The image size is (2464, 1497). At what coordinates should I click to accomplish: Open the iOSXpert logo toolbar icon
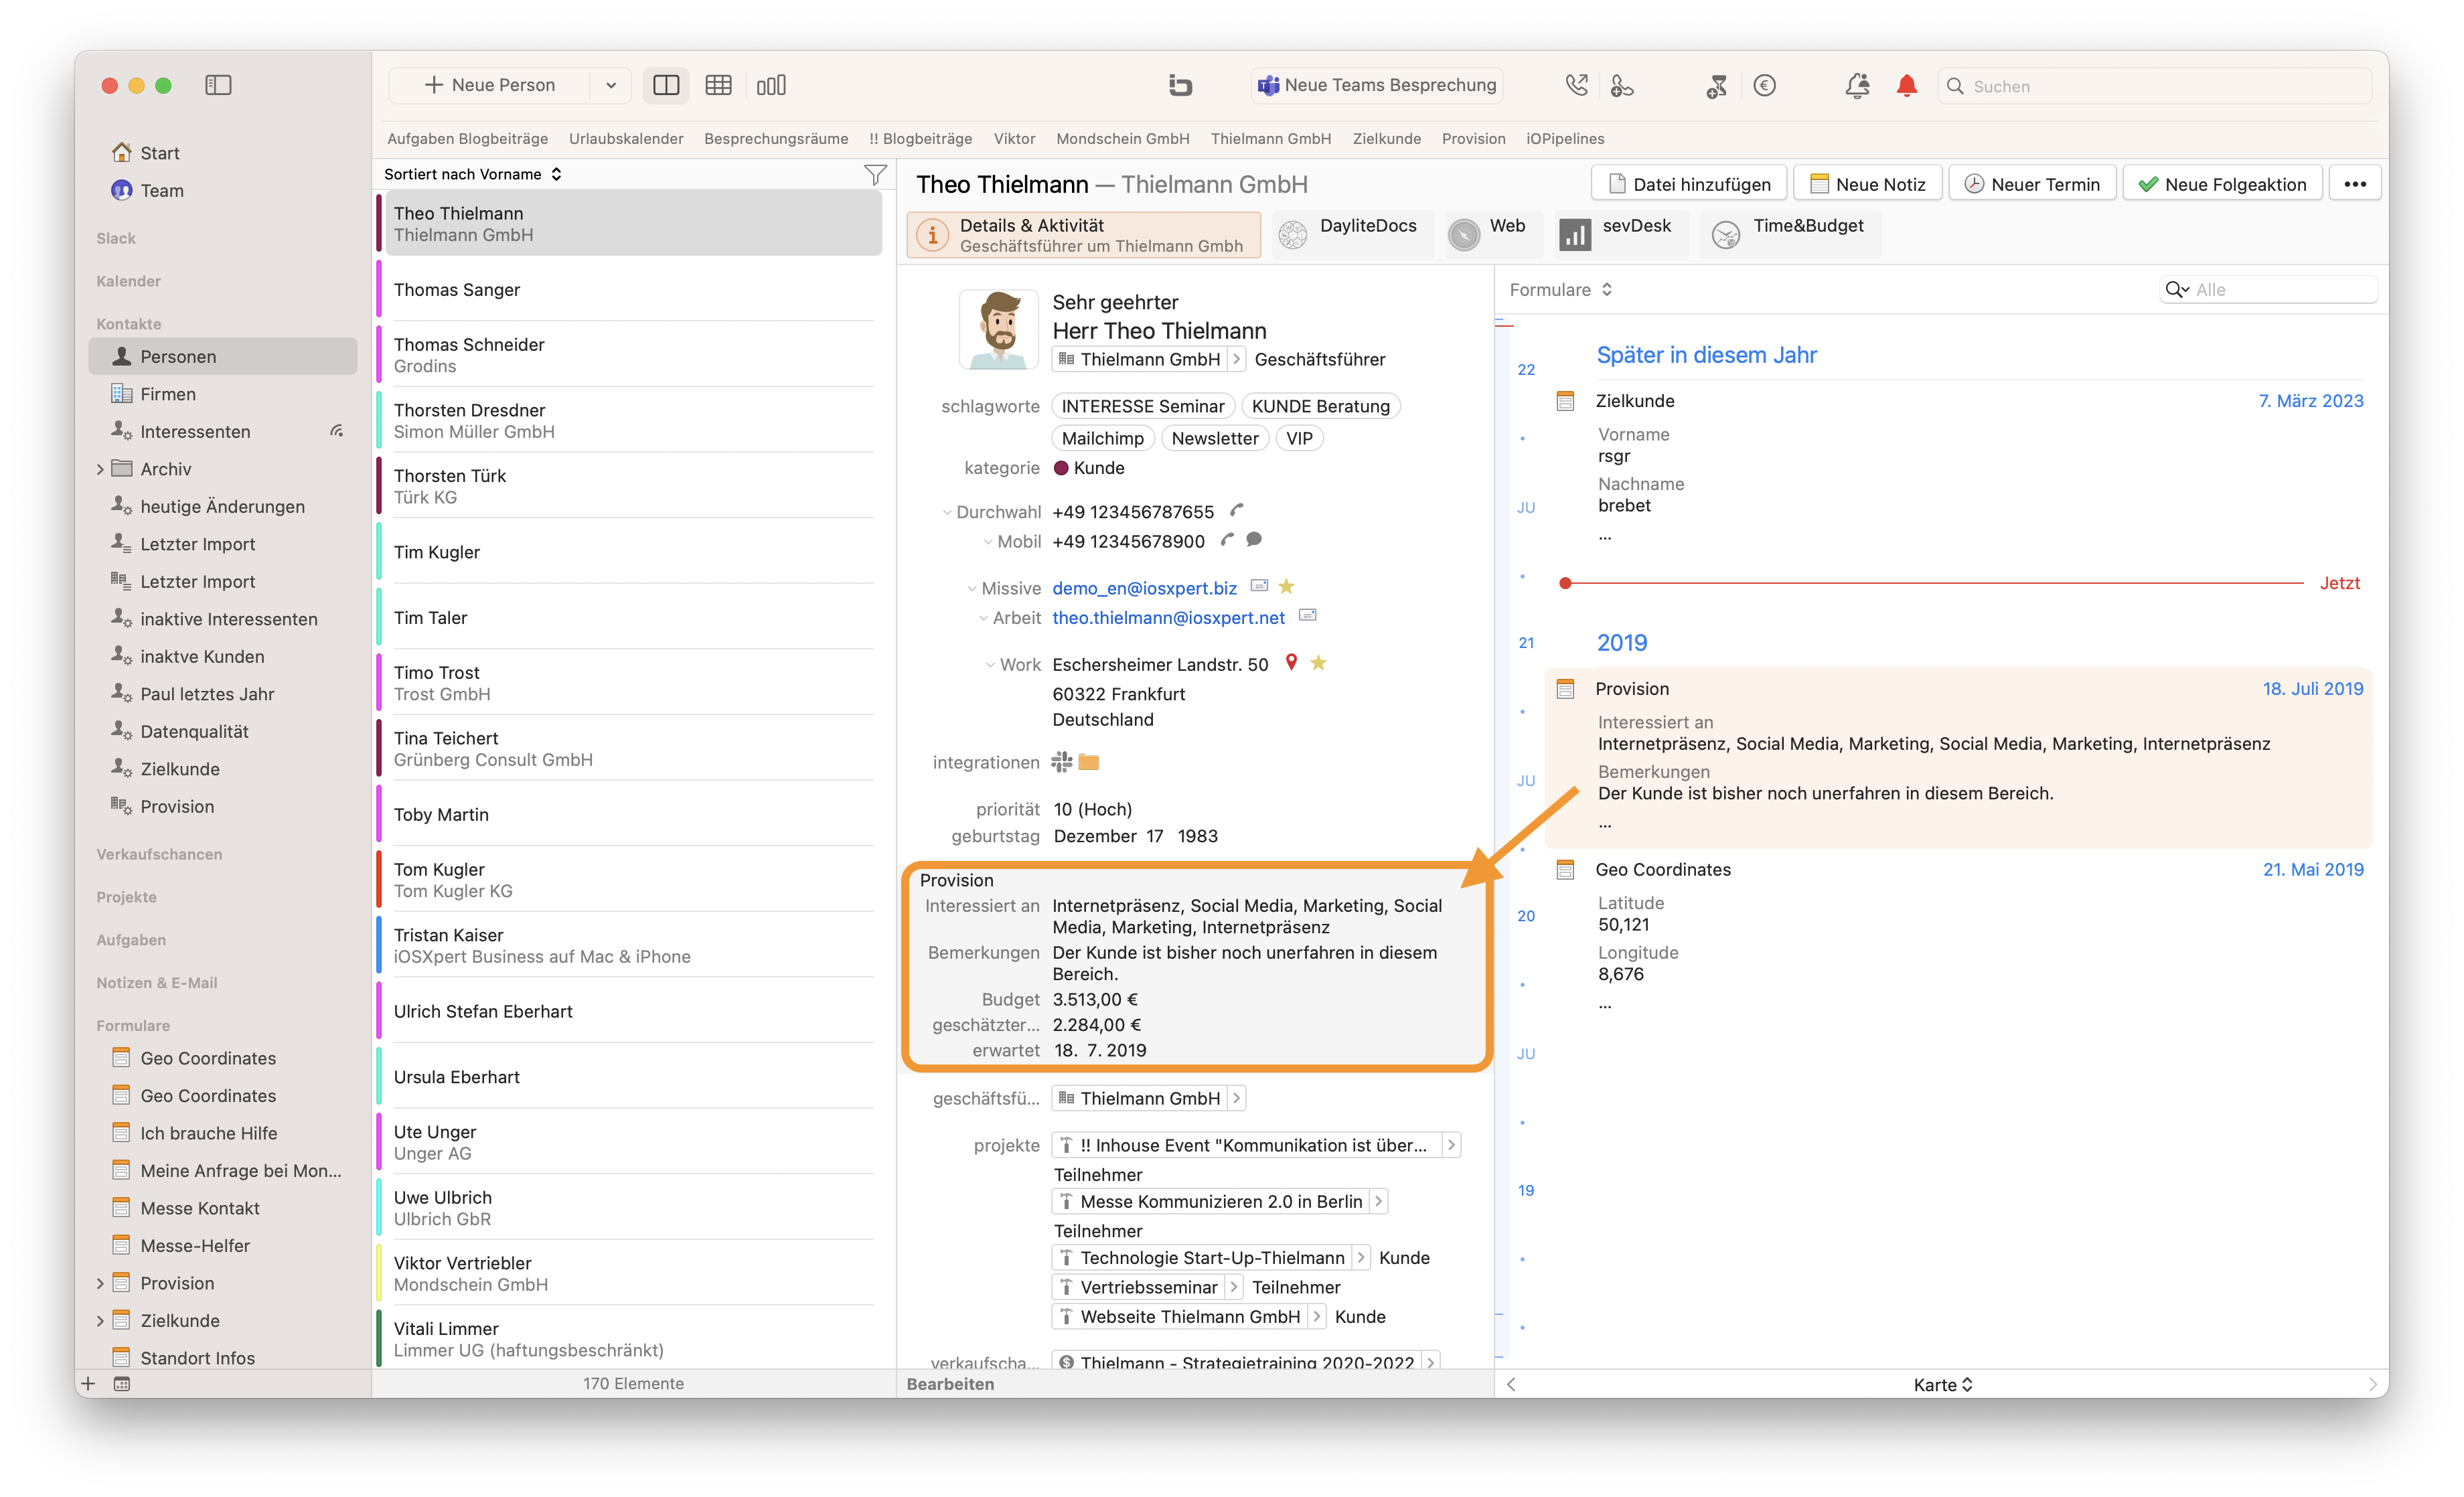(x=1180, y=85)
